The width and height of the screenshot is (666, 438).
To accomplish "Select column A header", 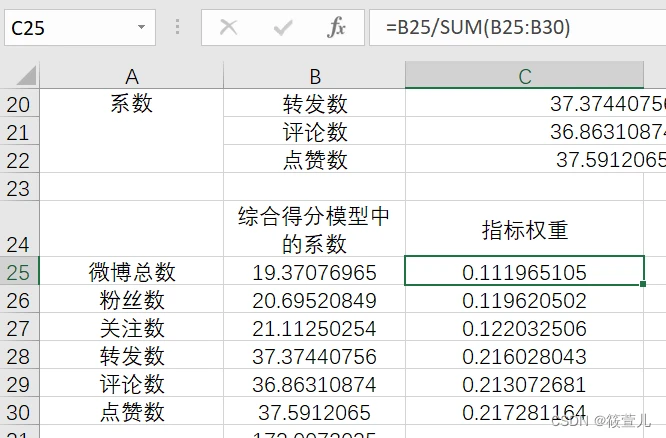I will coord(132,76).
